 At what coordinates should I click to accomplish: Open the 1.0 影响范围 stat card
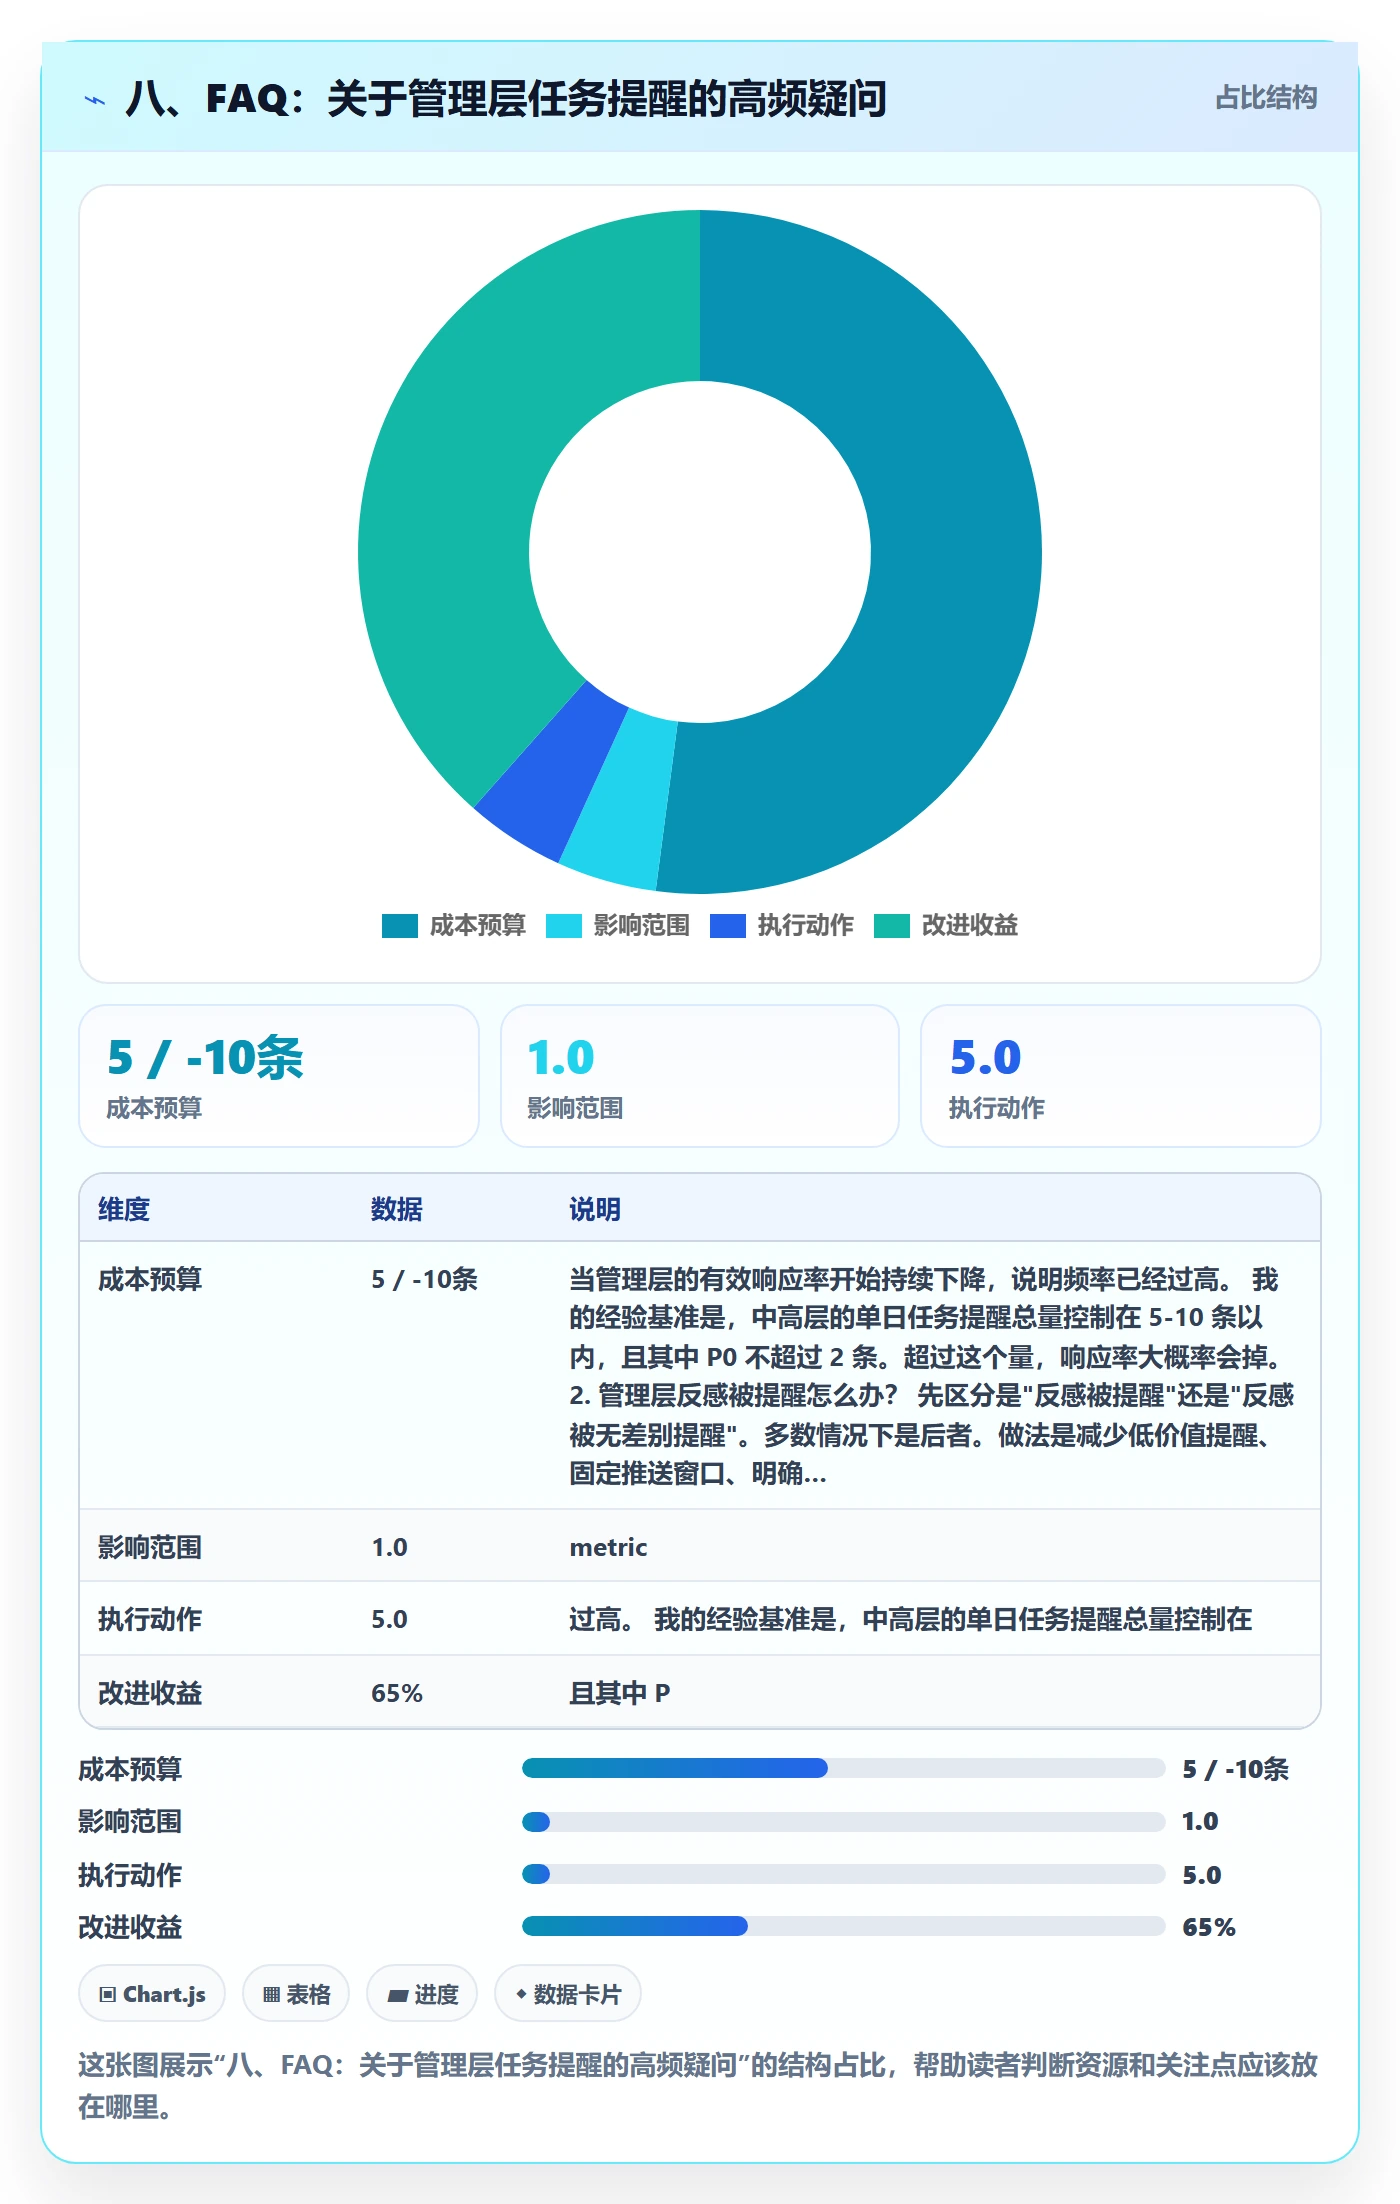(700, 1076)
